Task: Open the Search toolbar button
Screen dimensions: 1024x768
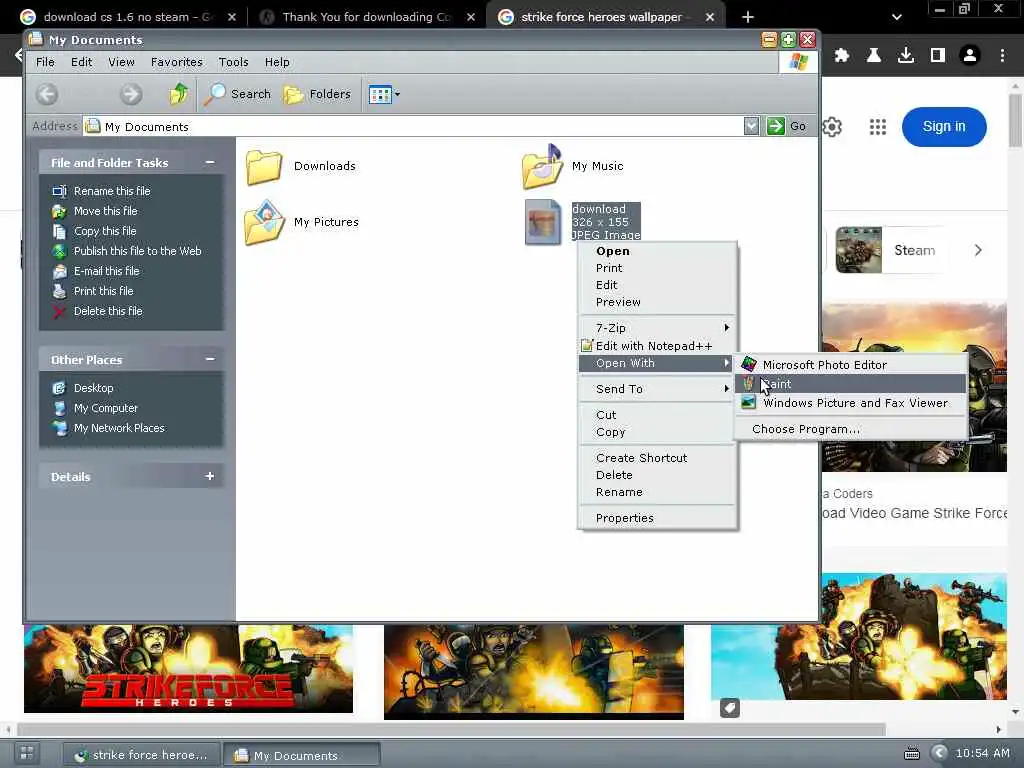Action: click(237, 94)
